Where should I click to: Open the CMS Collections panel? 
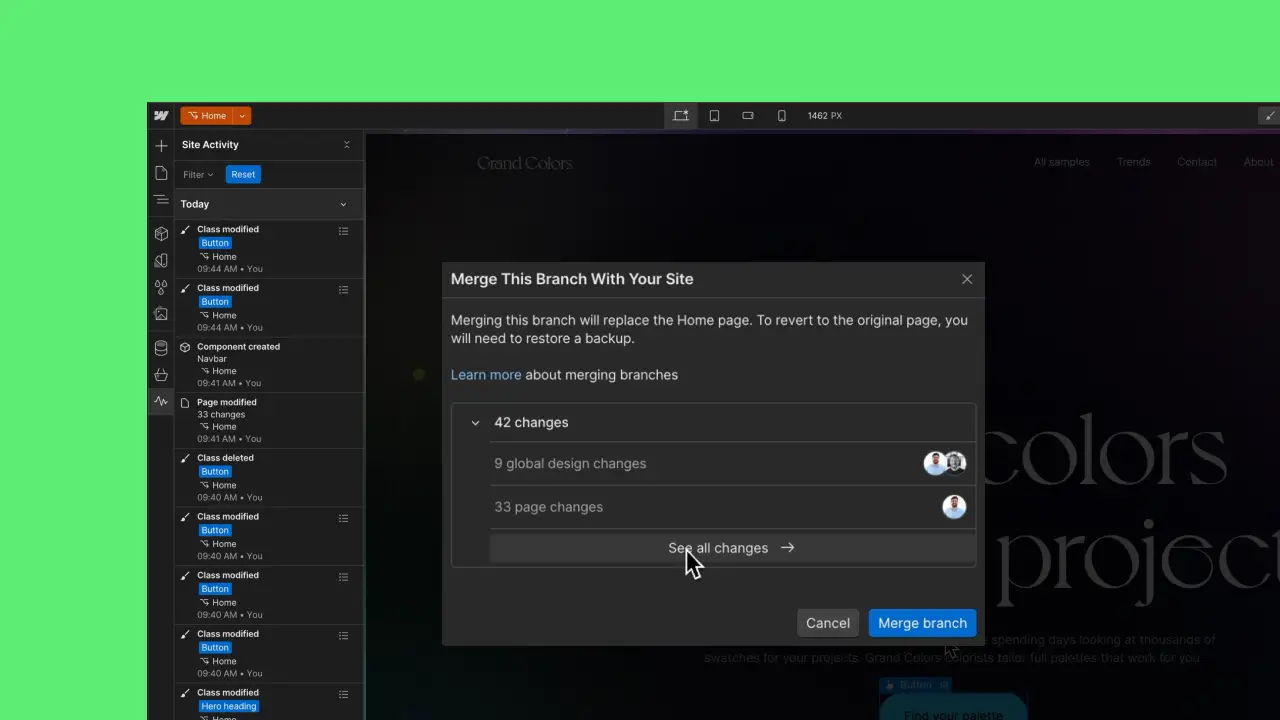point(160,347)
